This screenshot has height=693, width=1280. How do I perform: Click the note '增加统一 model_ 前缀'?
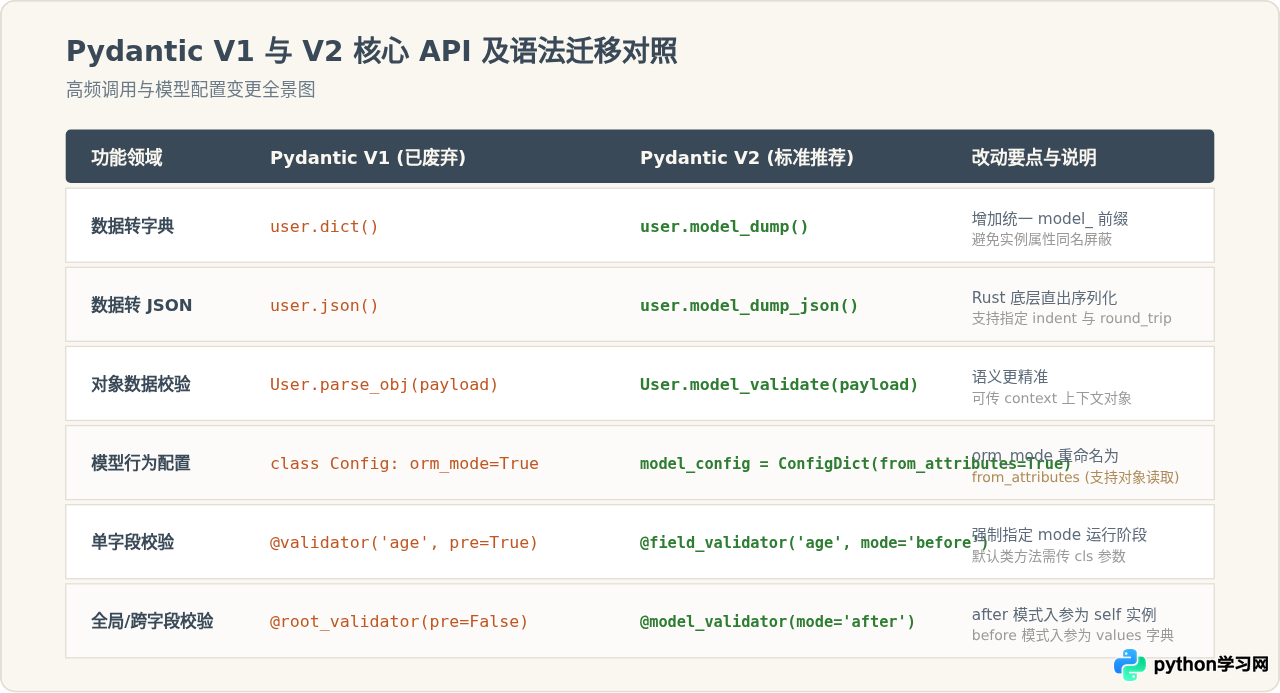tap(1050, 218)
